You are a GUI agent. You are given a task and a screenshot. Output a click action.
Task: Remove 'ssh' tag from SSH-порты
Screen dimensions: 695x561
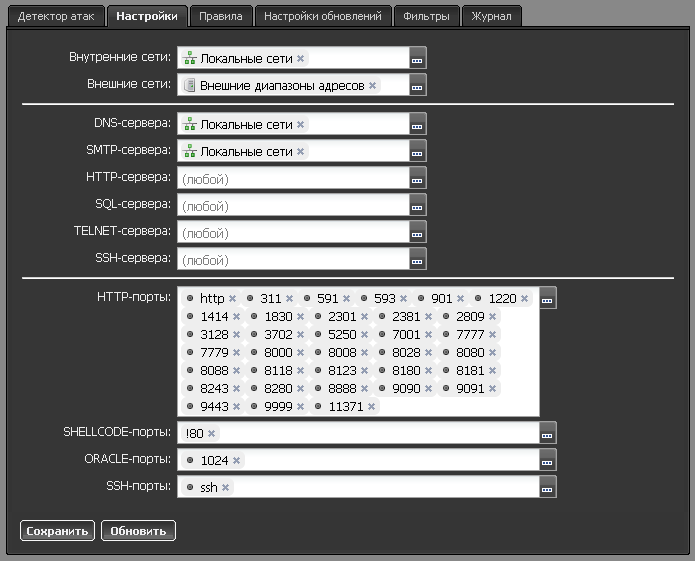[x=226, y=488]
